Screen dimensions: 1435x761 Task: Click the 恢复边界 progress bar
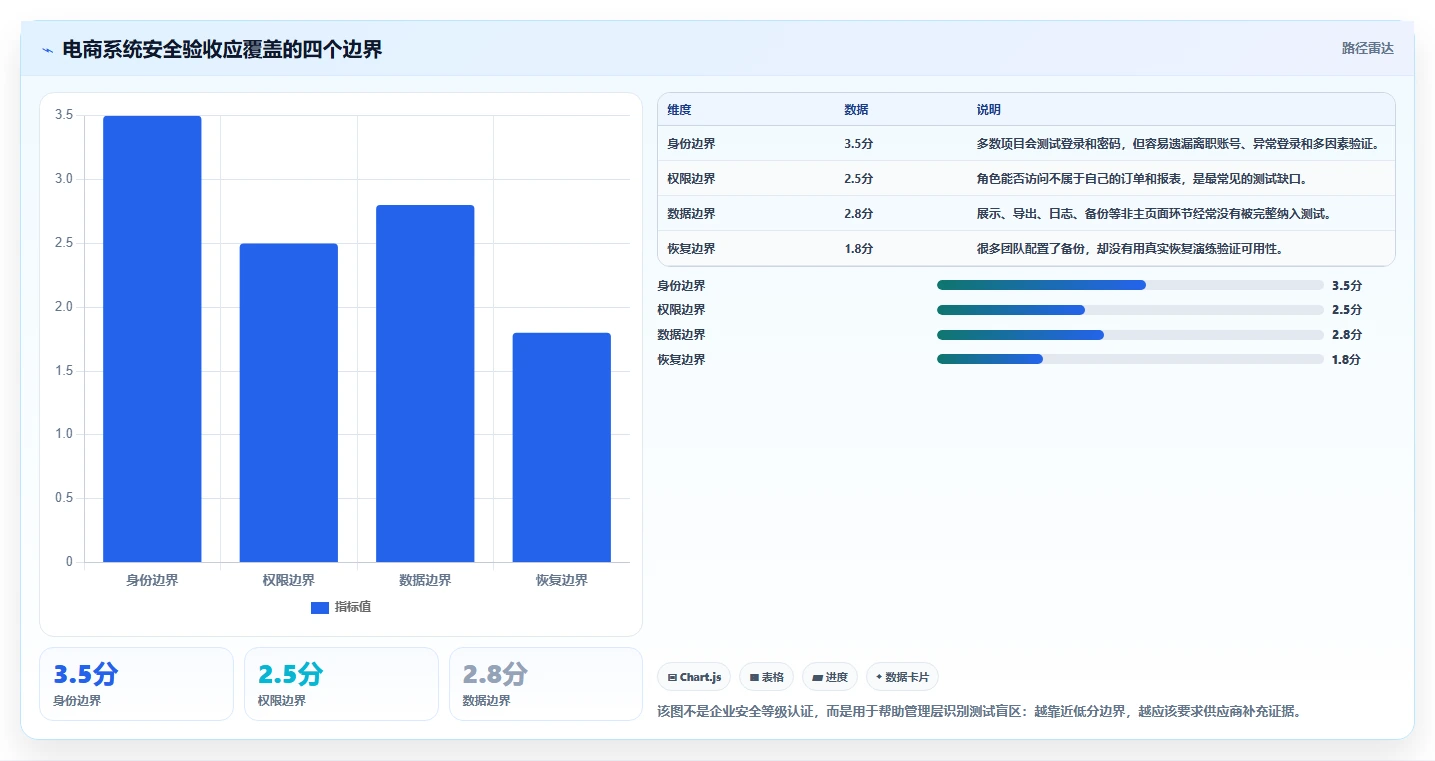coord(1130,359)
